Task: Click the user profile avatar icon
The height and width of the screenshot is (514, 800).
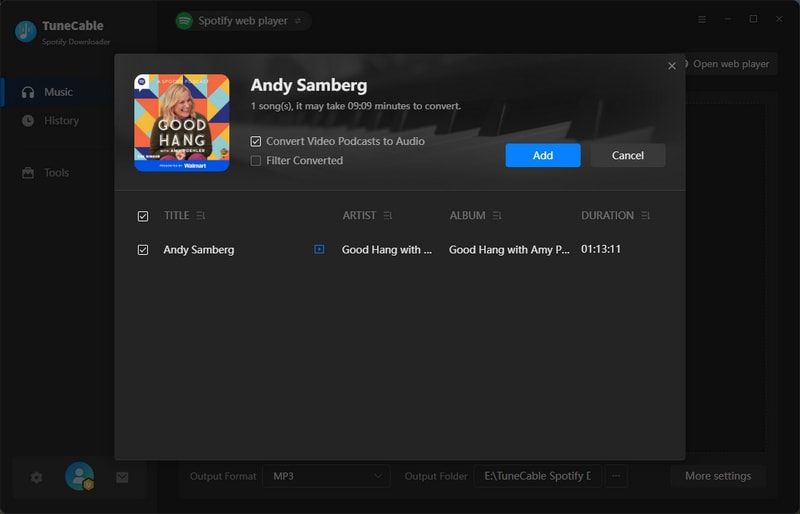Action: (80, 476)
